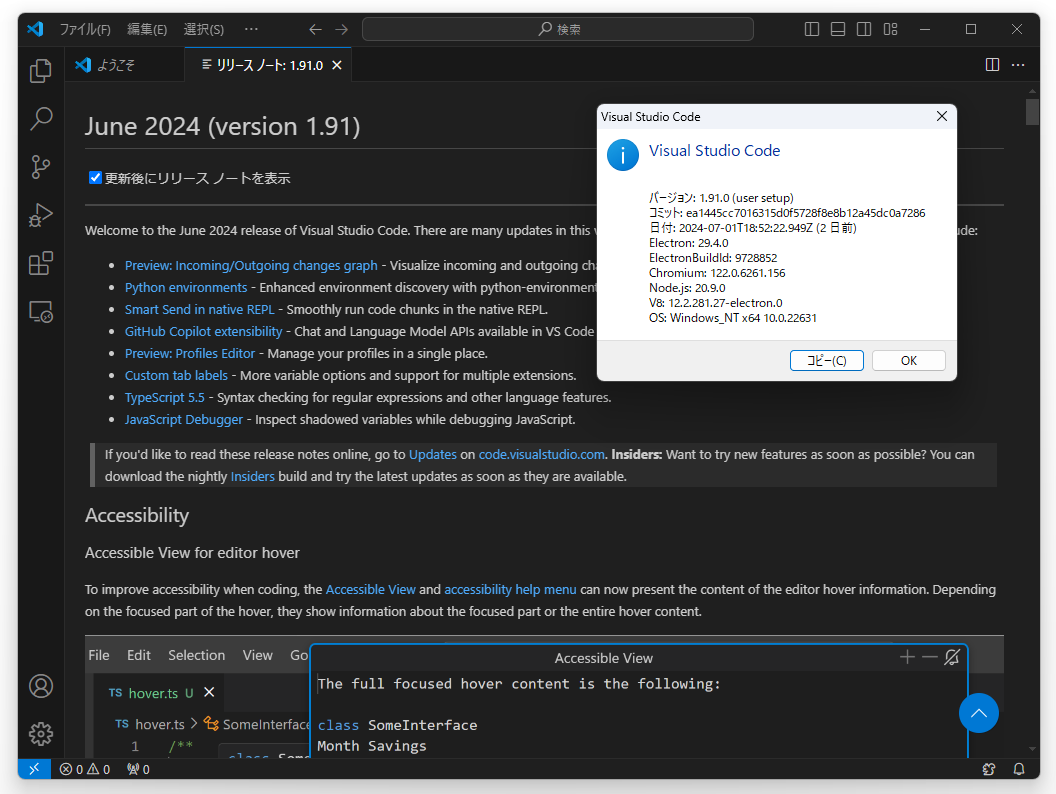Open the editor more actions menu
Viewport: 1056px width, 794px height.
pos(1018,64)
